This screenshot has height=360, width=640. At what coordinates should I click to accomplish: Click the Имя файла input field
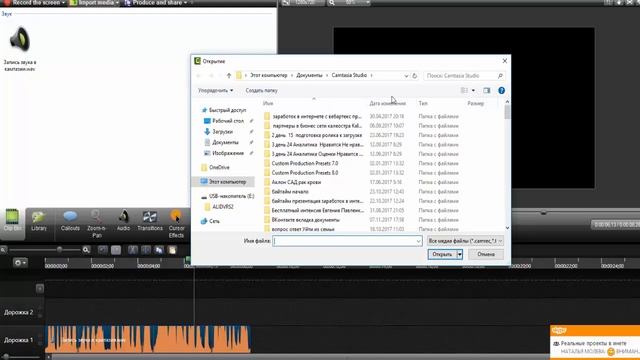coord(347,241)
